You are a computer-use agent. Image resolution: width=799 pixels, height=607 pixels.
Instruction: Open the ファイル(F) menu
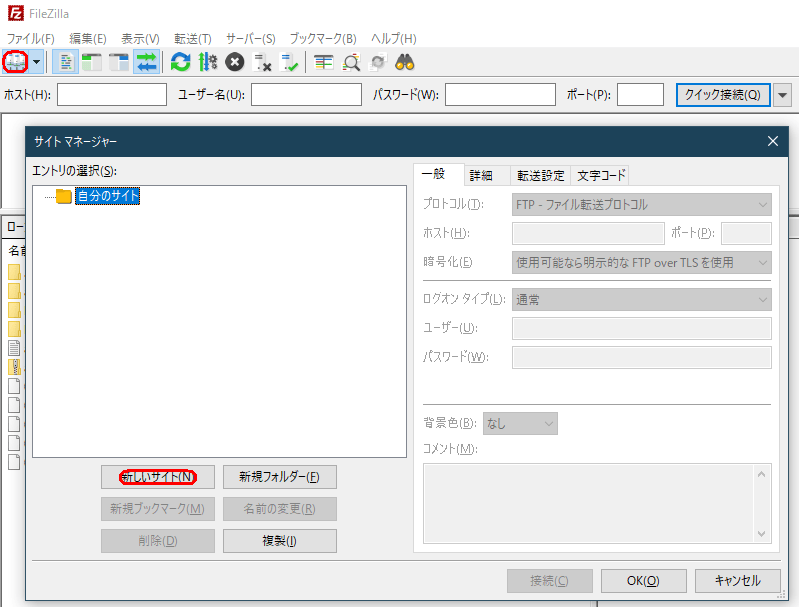[x=30, y=39]
